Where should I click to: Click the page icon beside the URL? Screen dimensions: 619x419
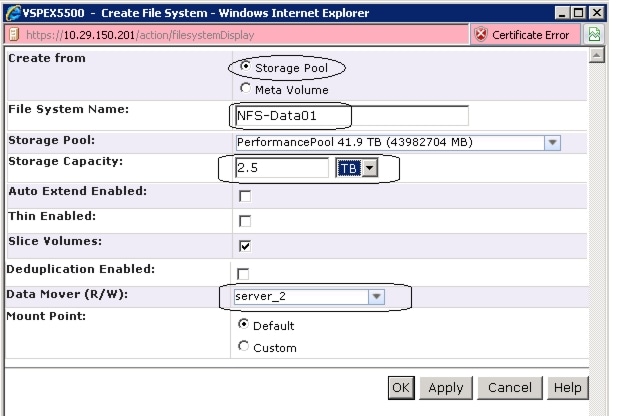[x=10, y=35]
